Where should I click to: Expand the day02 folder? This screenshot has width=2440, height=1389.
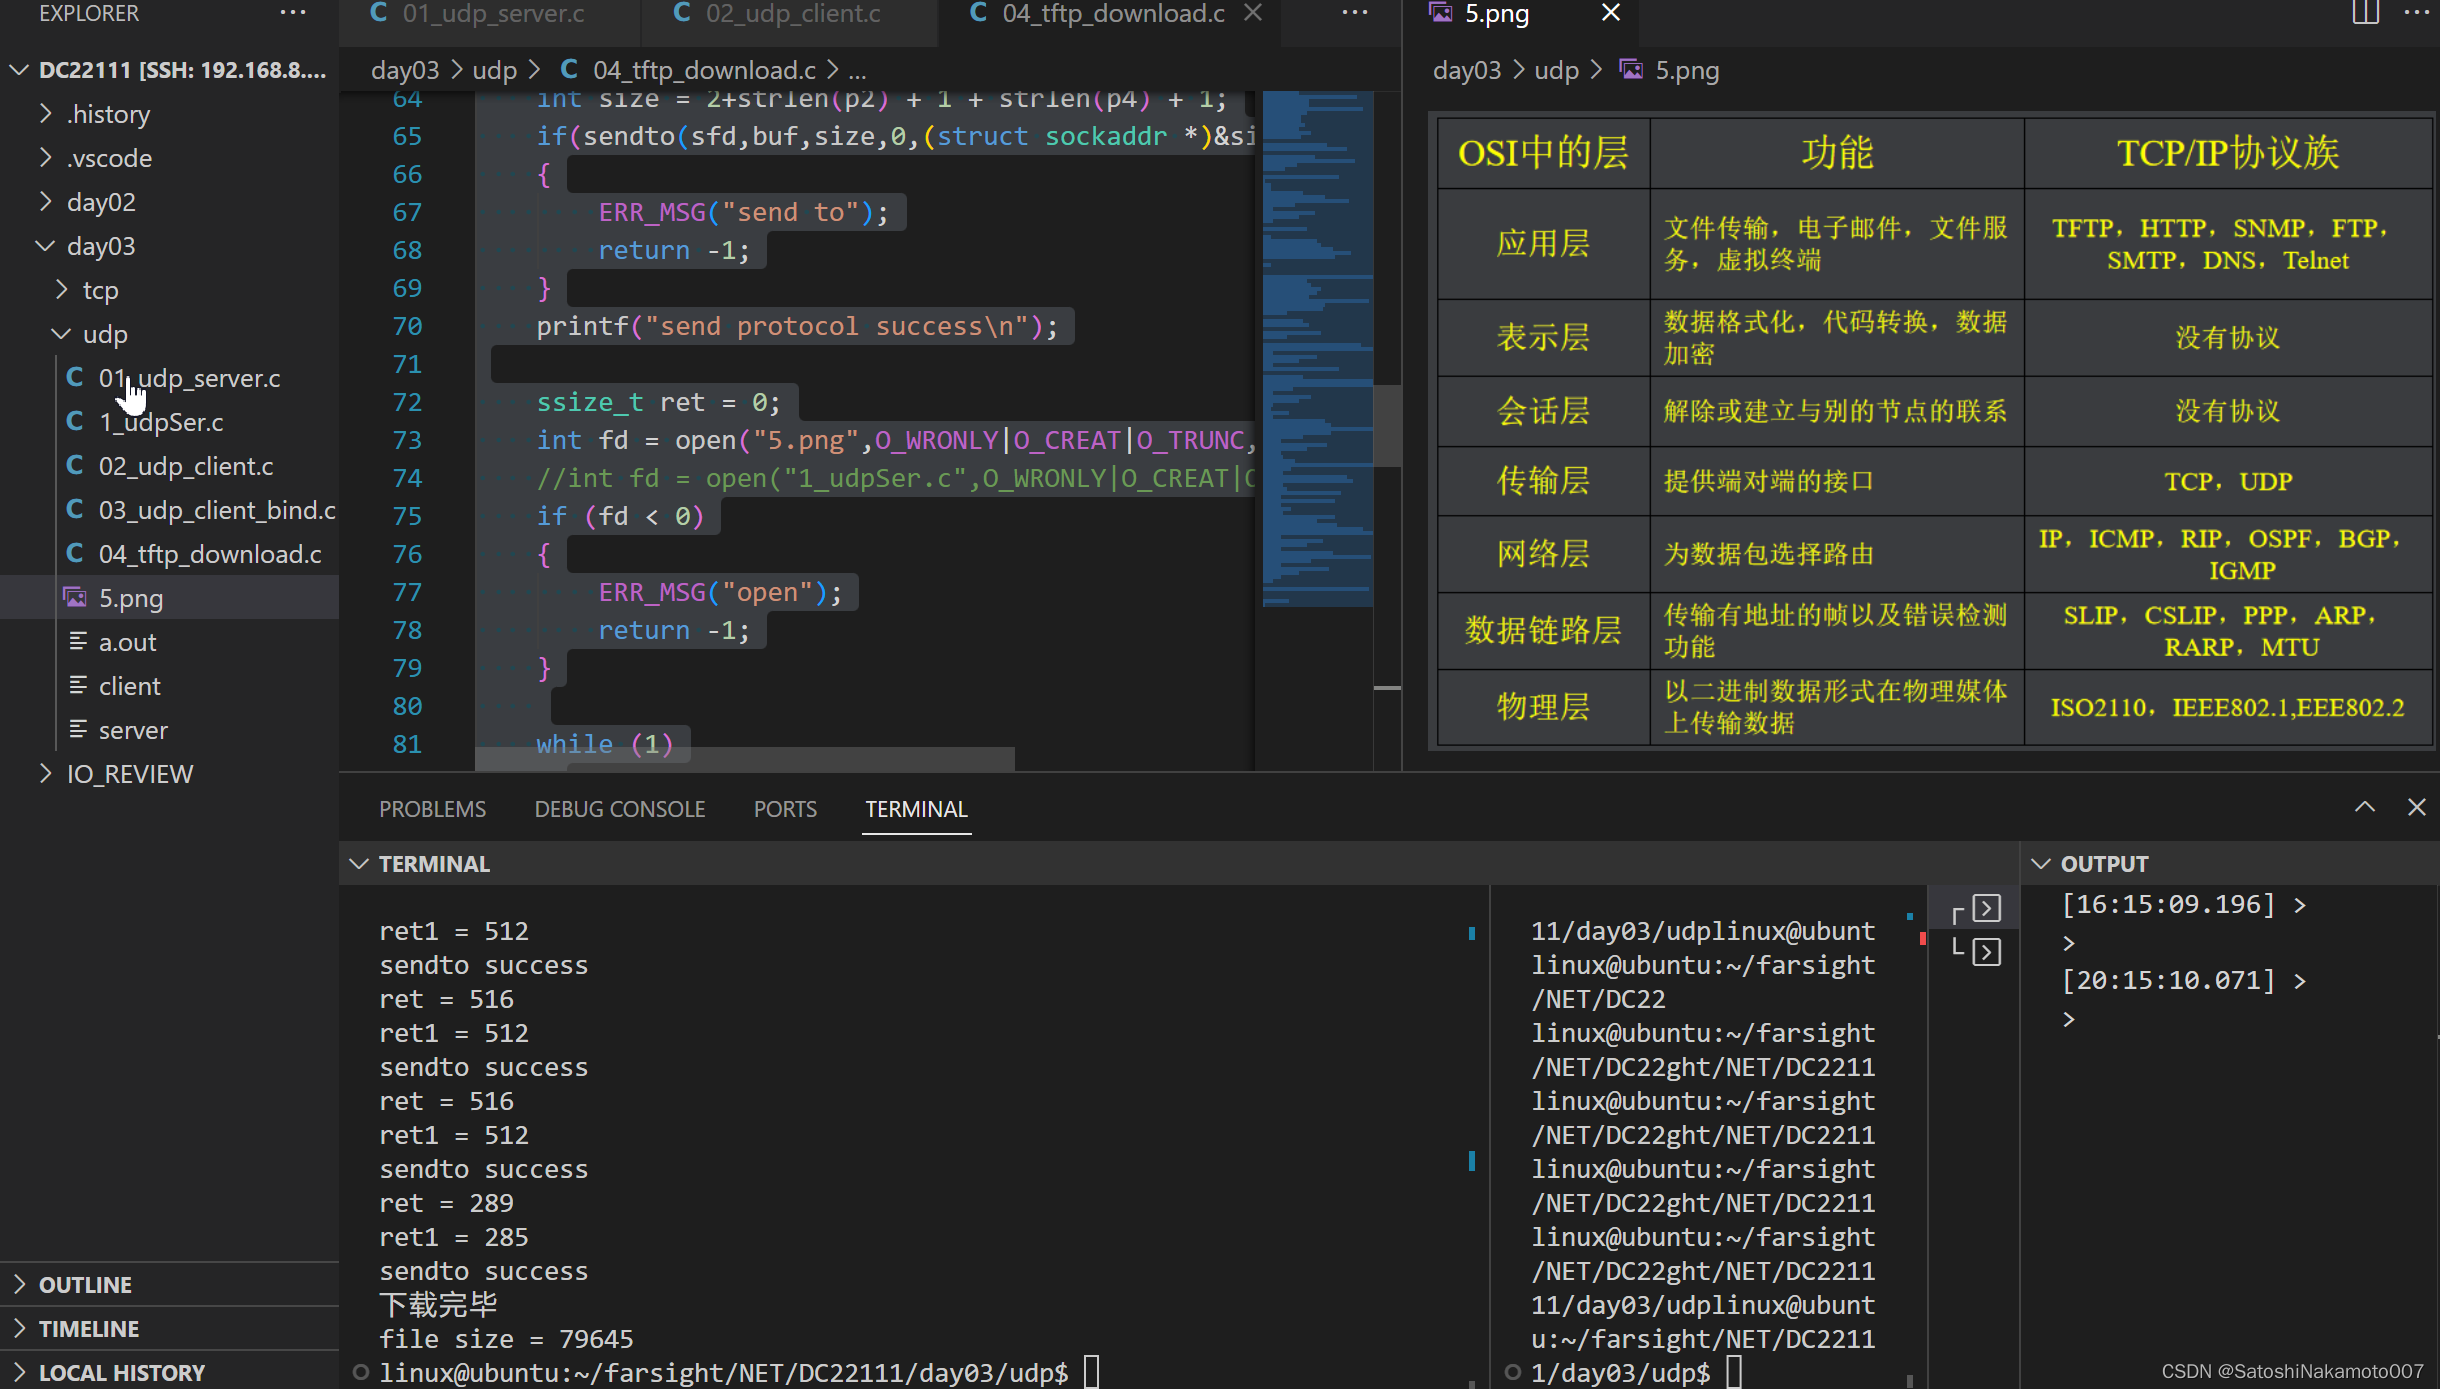tap(45, 202)
